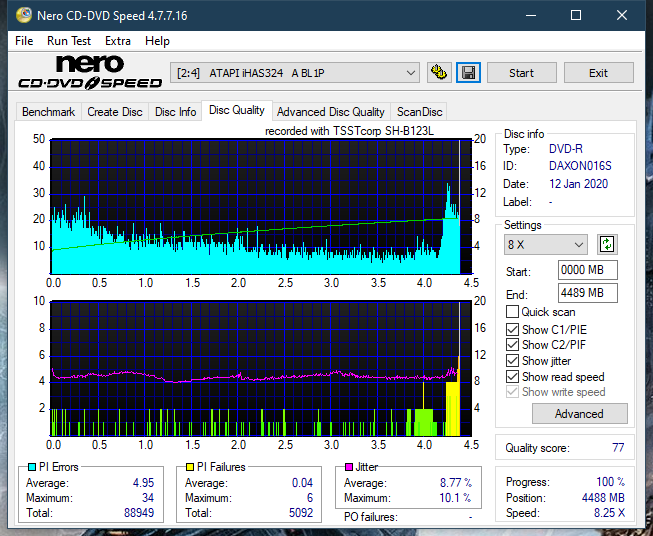Toggle Show C2/PIF checkbox
This screenshot has width=653, height=536.
pos(512,345)
